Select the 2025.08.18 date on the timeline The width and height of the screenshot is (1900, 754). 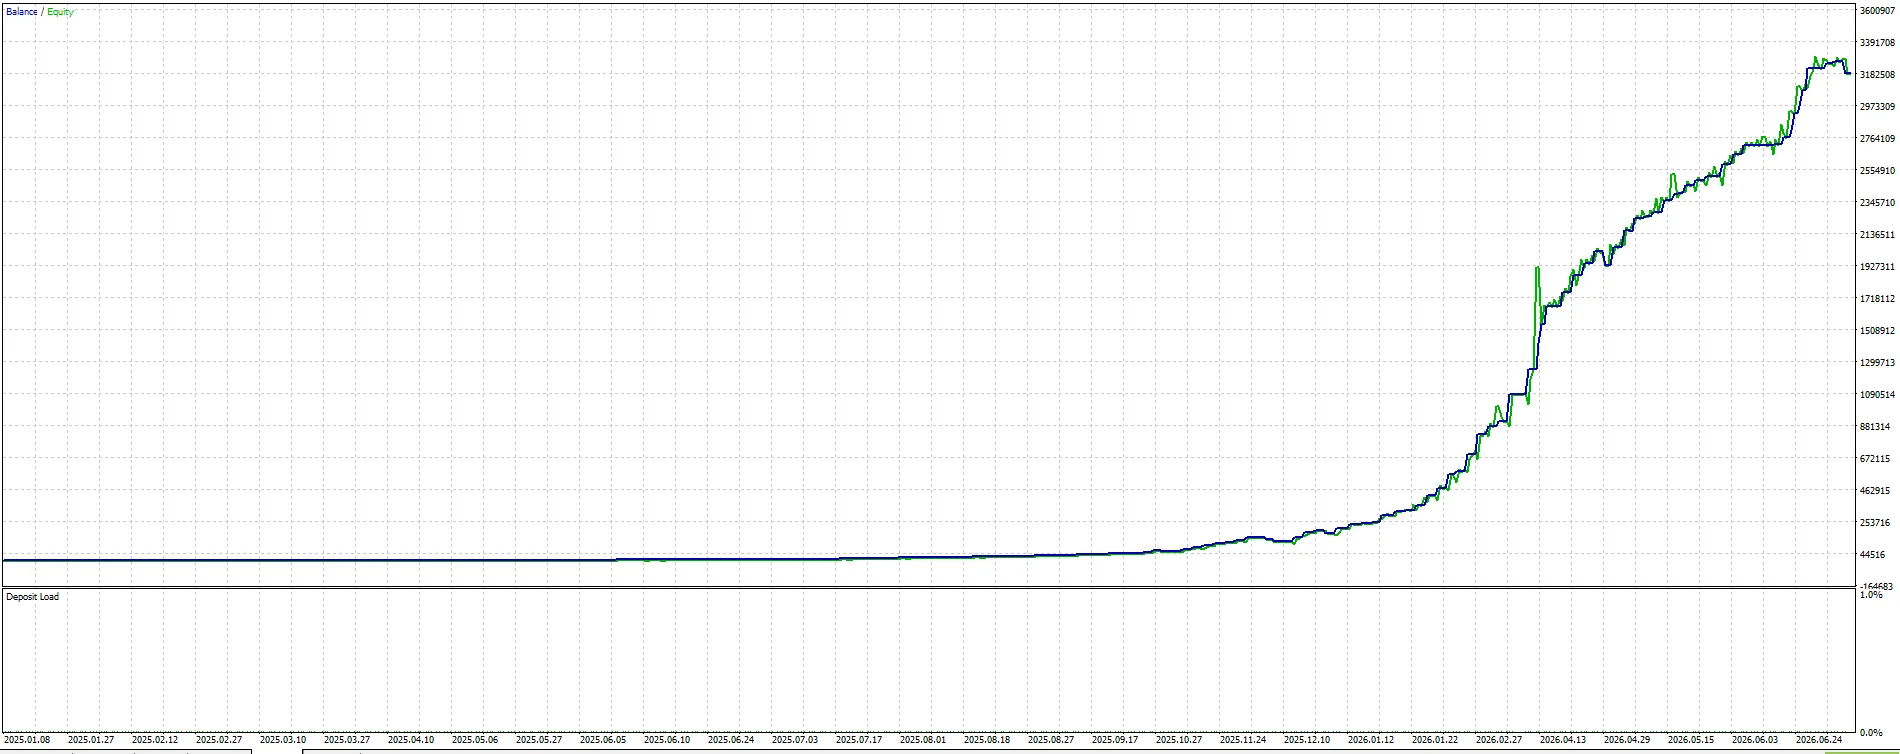987,740
